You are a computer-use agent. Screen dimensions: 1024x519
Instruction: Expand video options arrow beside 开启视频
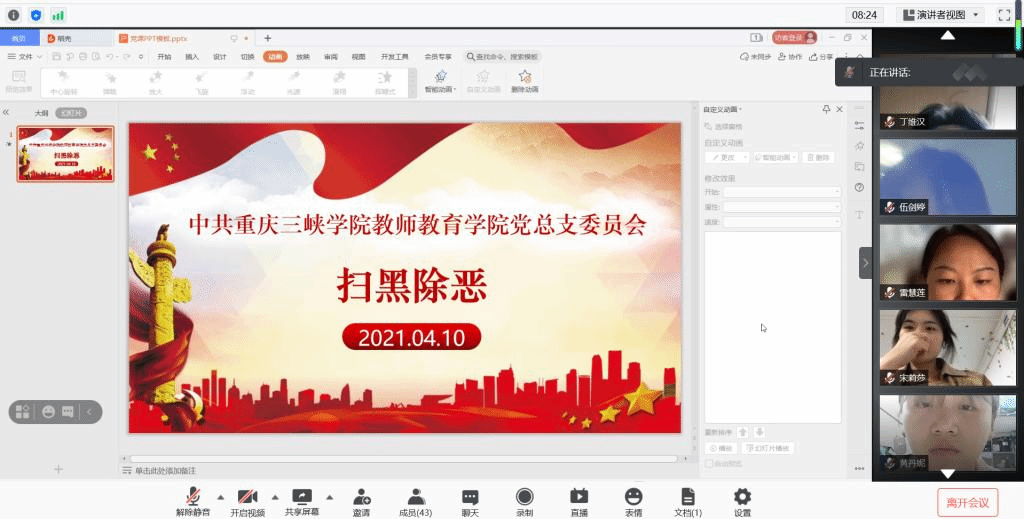275,496
